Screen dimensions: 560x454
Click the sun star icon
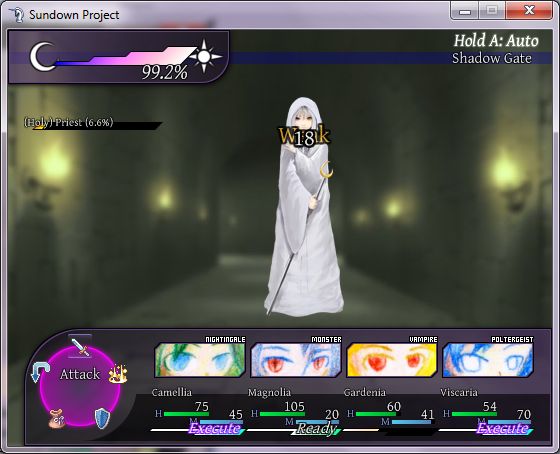[x=204, y=56]
